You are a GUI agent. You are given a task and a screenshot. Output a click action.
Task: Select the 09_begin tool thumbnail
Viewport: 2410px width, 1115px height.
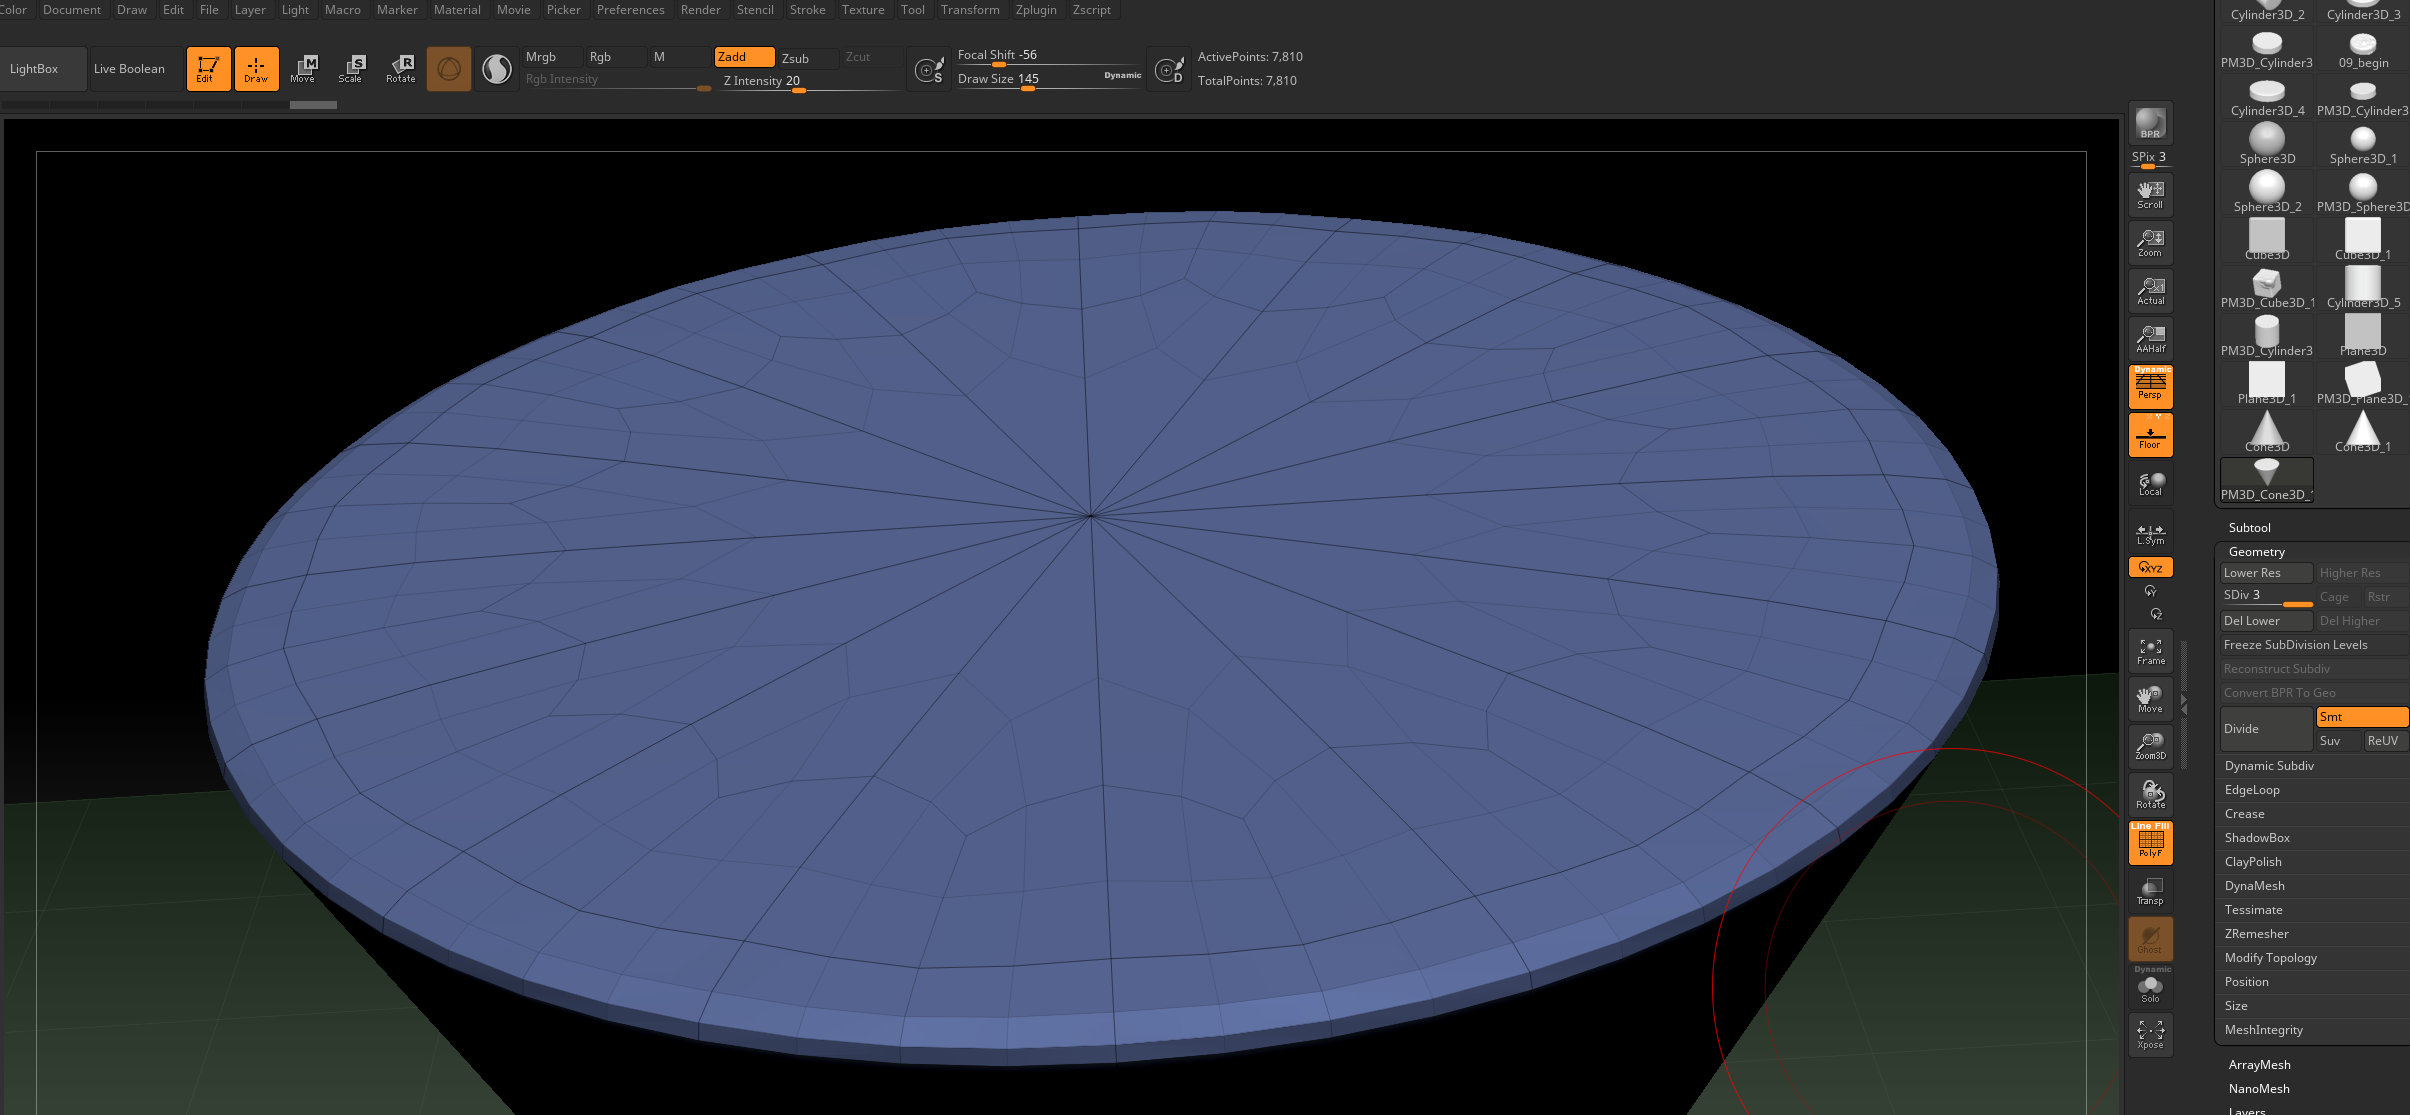(x=2363, y=49)
